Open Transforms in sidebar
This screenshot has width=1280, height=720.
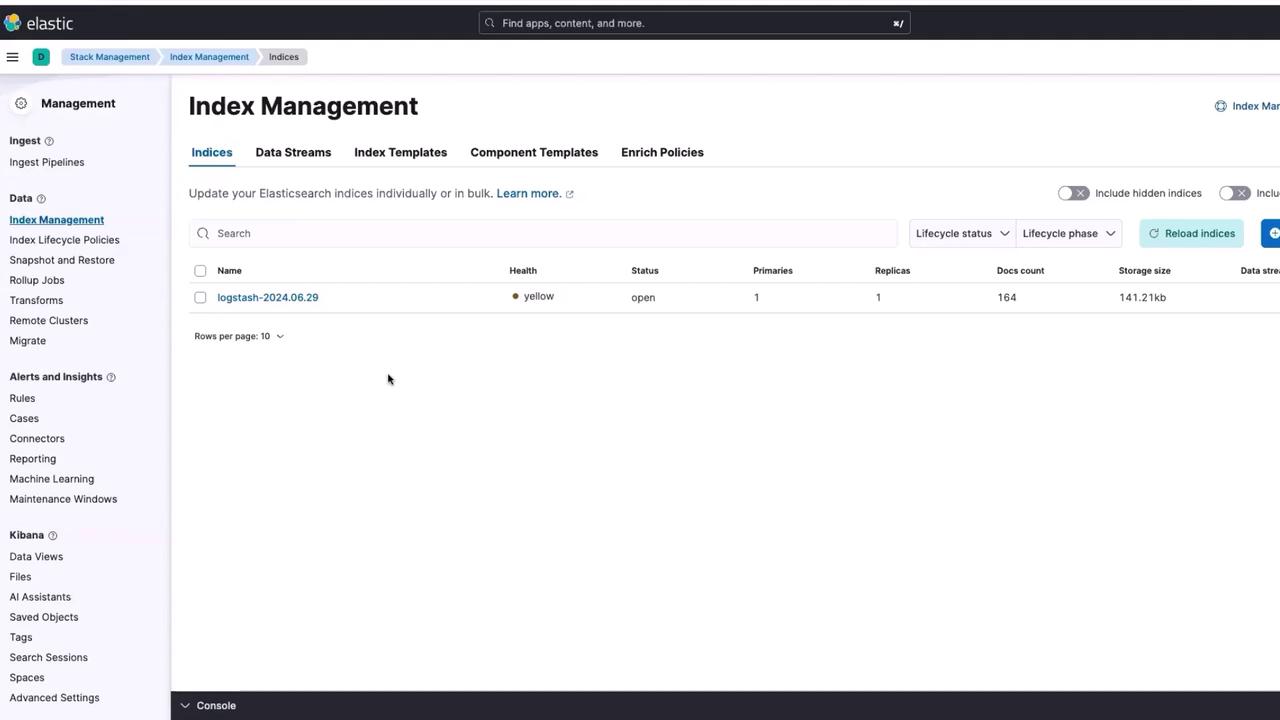(x=36, y=300)
